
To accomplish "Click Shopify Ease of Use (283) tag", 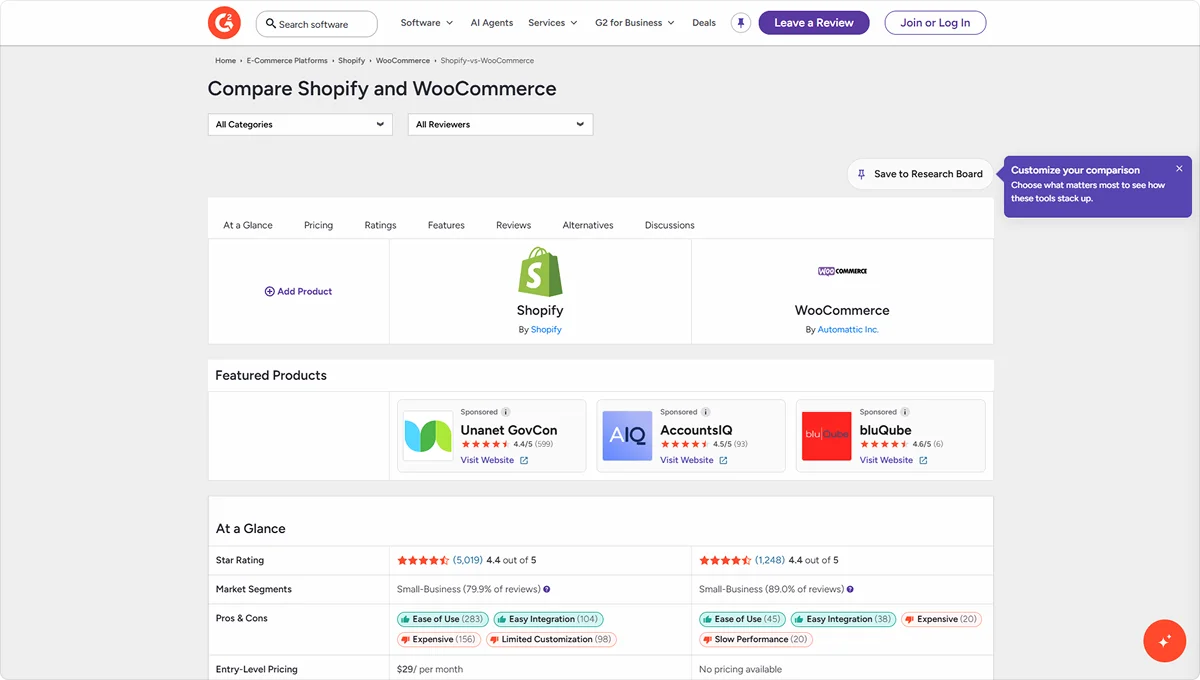I will (x=443, y=619).
